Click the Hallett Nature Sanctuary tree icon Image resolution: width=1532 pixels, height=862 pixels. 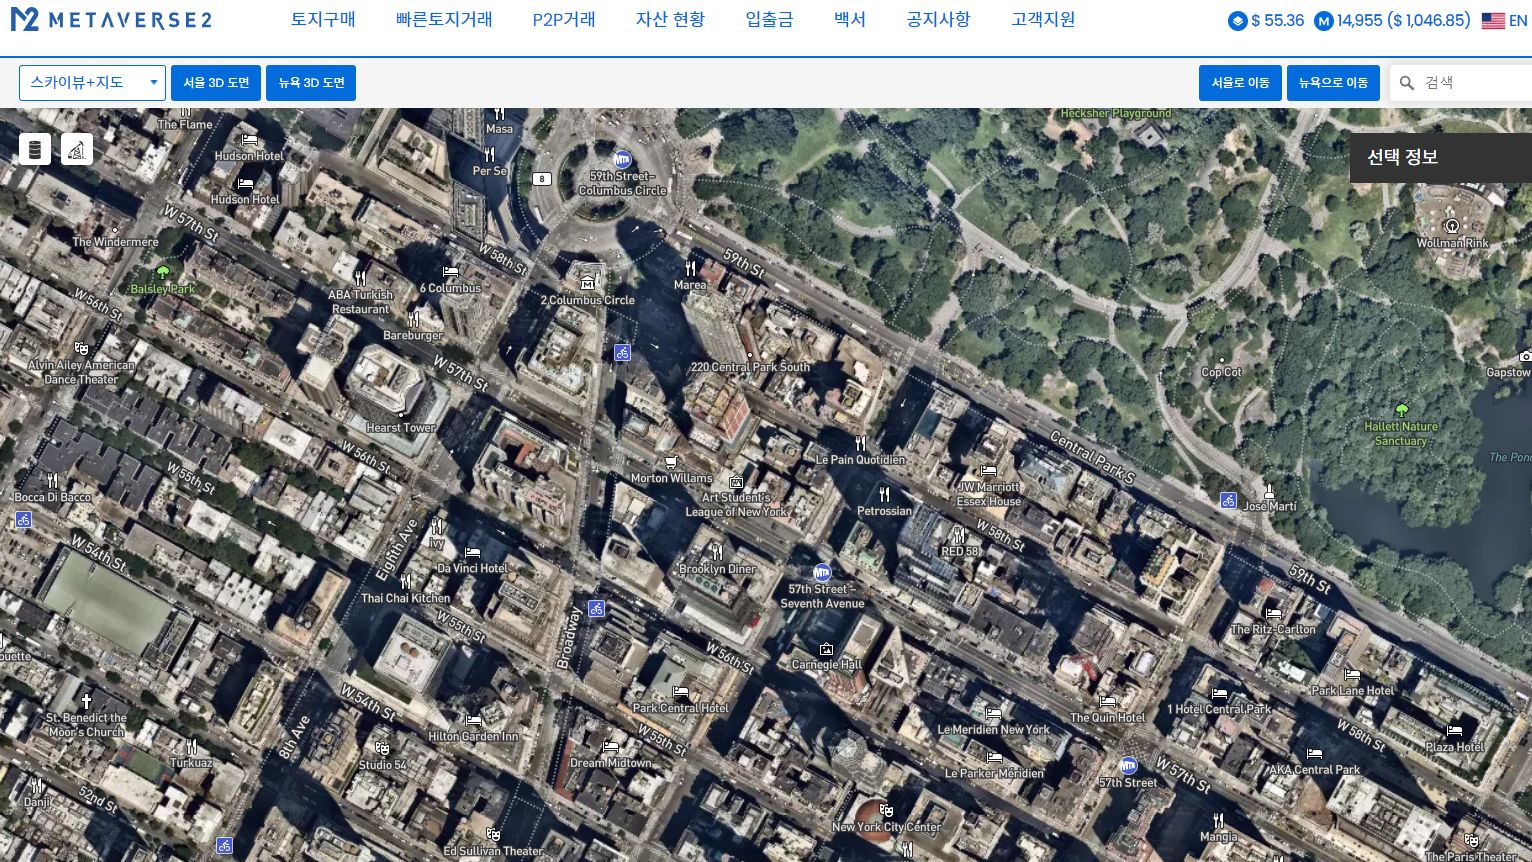[1401, 410]
